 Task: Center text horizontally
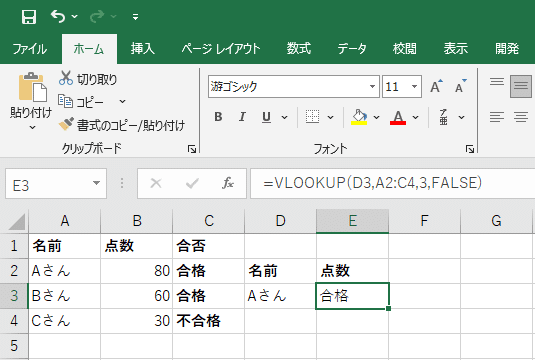click(x=521, y=117)
